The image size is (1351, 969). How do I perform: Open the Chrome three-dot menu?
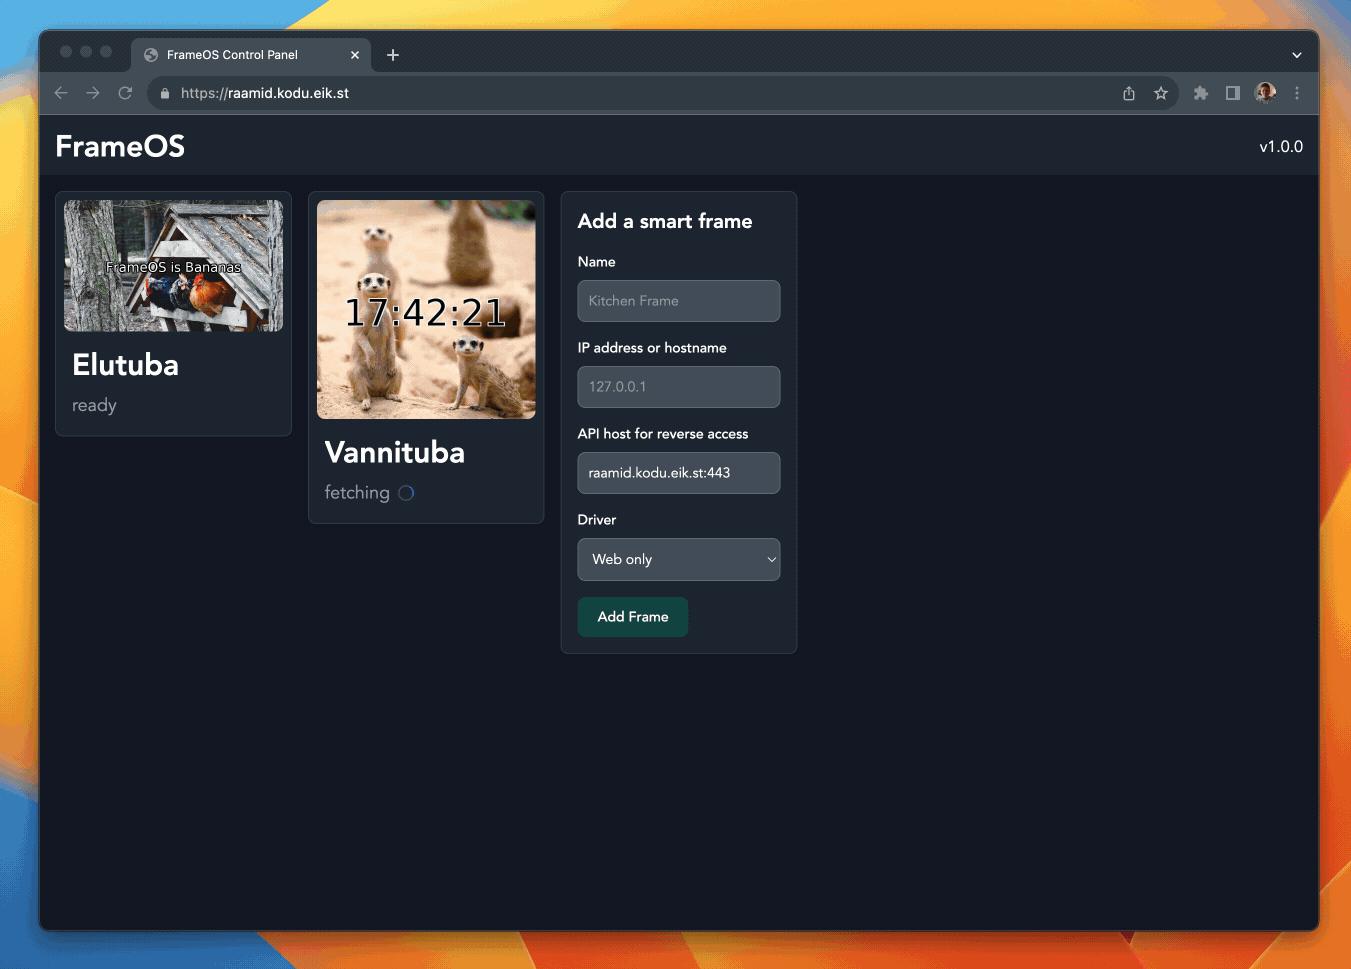tap(1297, 93)
